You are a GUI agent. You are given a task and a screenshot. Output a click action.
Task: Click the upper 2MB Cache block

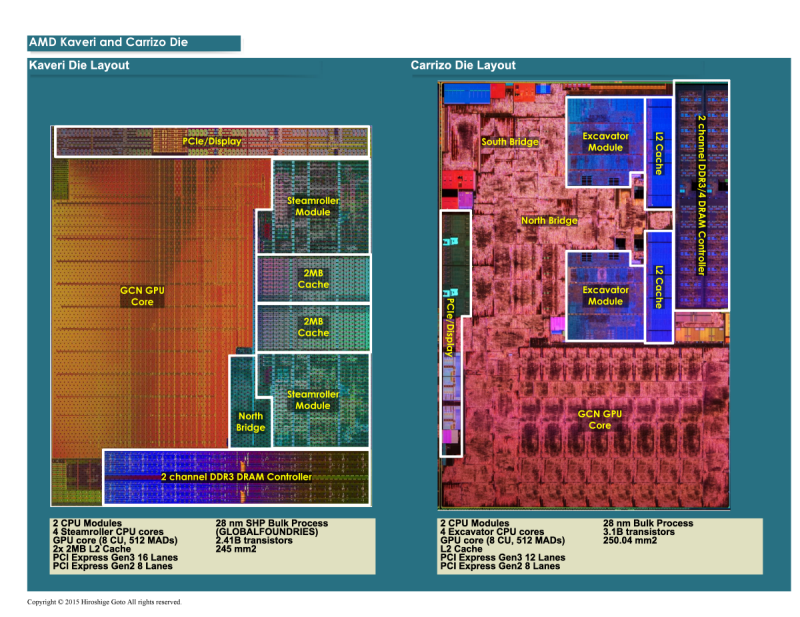tap(313, 277)
